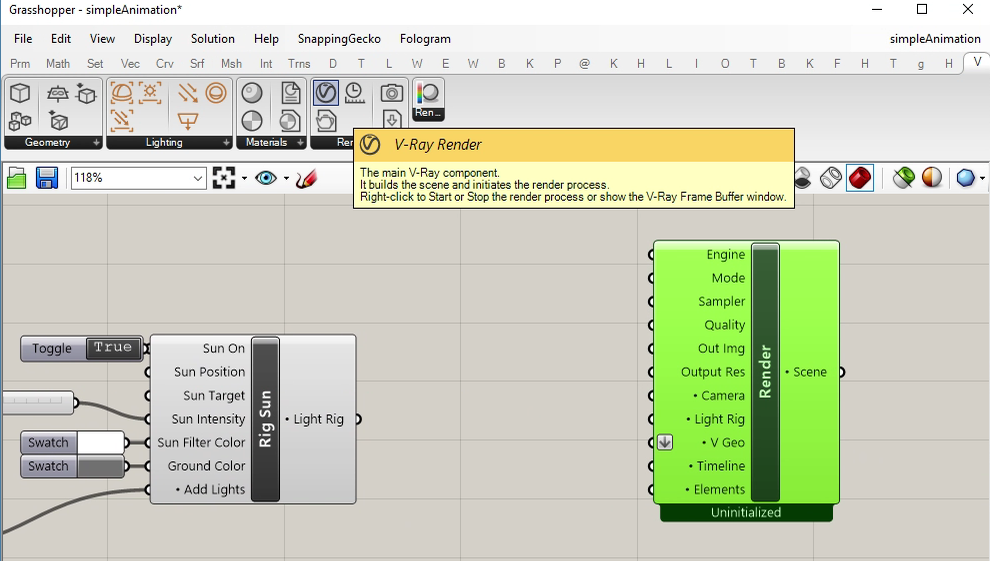This screenshot has height=561, width=990.
Task: Select the teapot render component icon
Action: pyautogui.click(x=326, y=121)
